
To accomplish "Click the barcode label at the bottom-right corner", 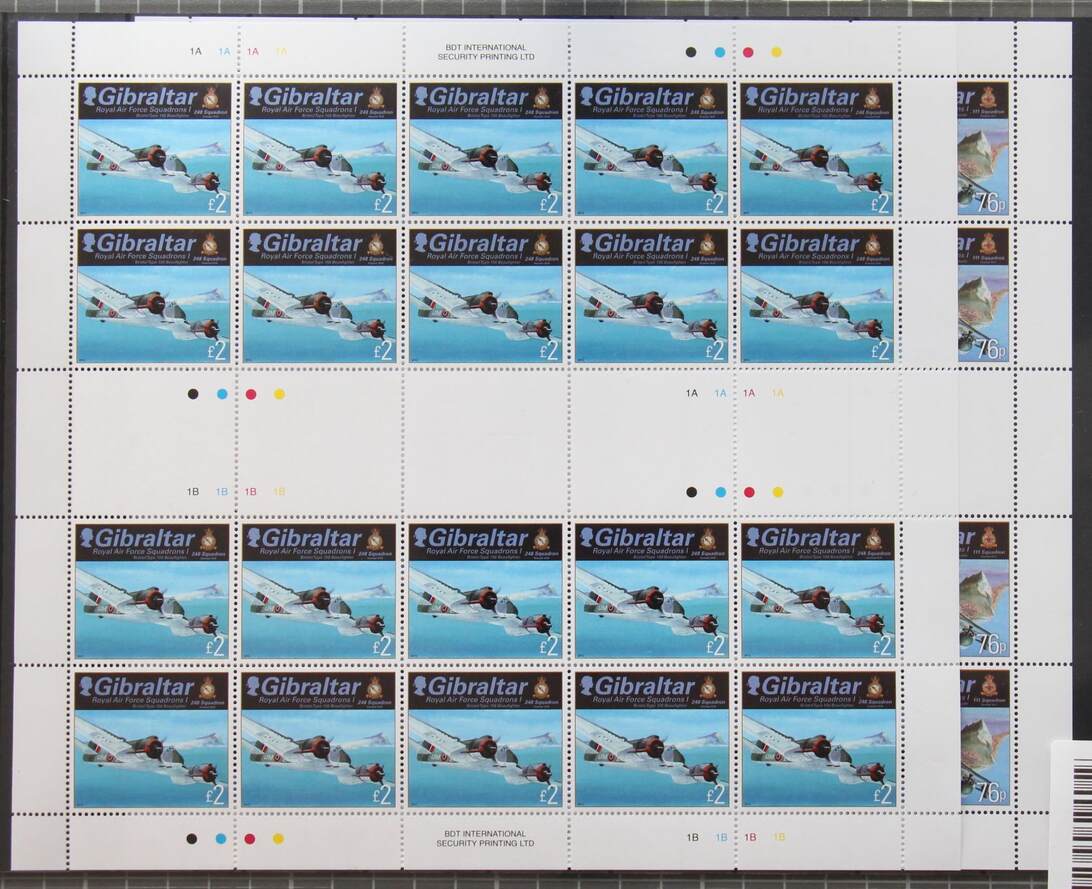I will [1071, 815].
